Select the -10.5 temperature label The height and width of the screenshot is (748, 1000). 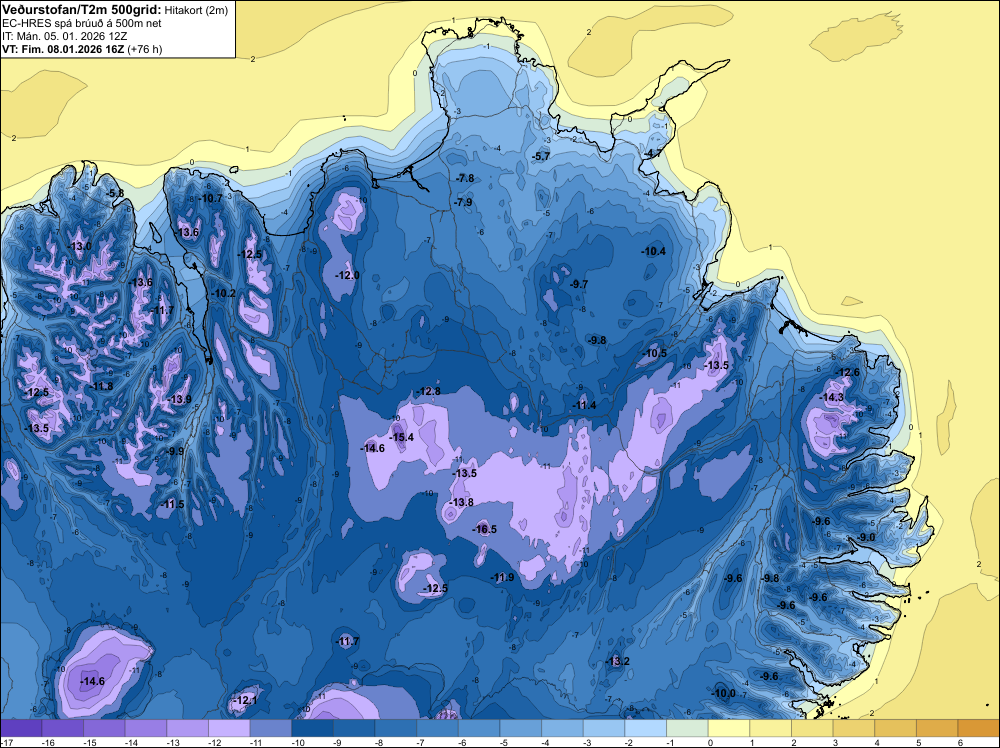pos(654,353)
